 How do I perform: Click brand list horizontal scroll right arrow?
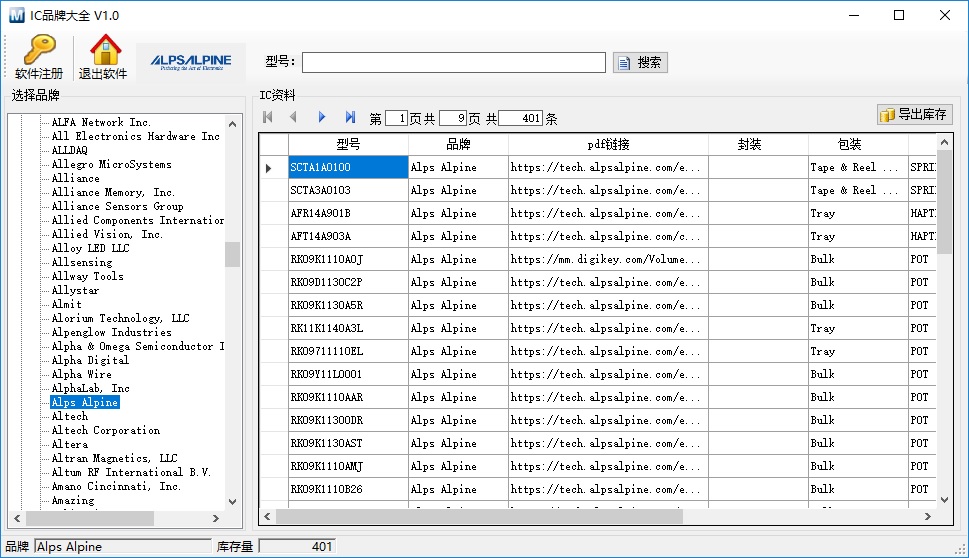click(215, 518)
